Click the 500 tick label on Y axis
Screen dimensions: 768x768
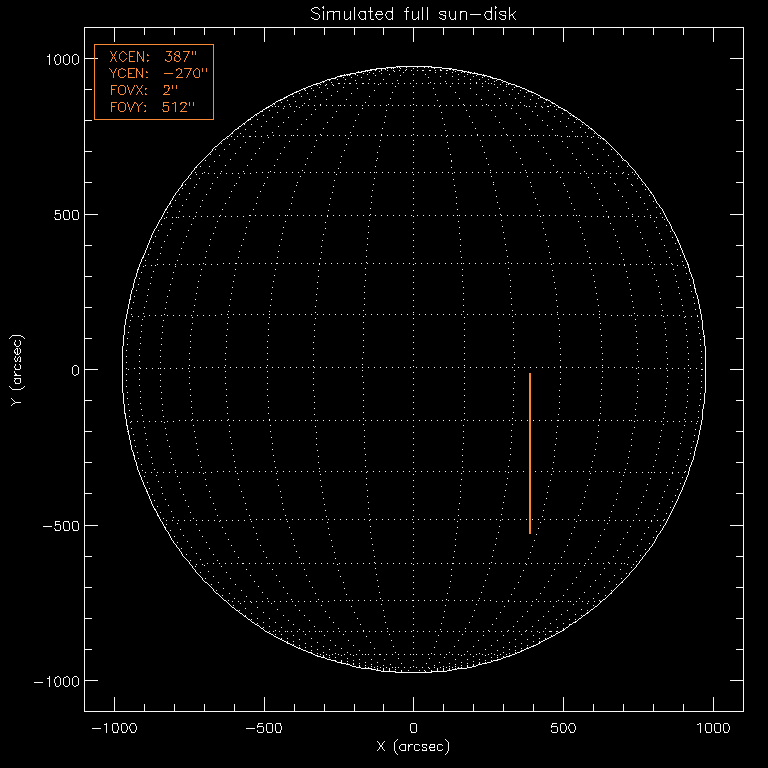click(x=71, y=215)
